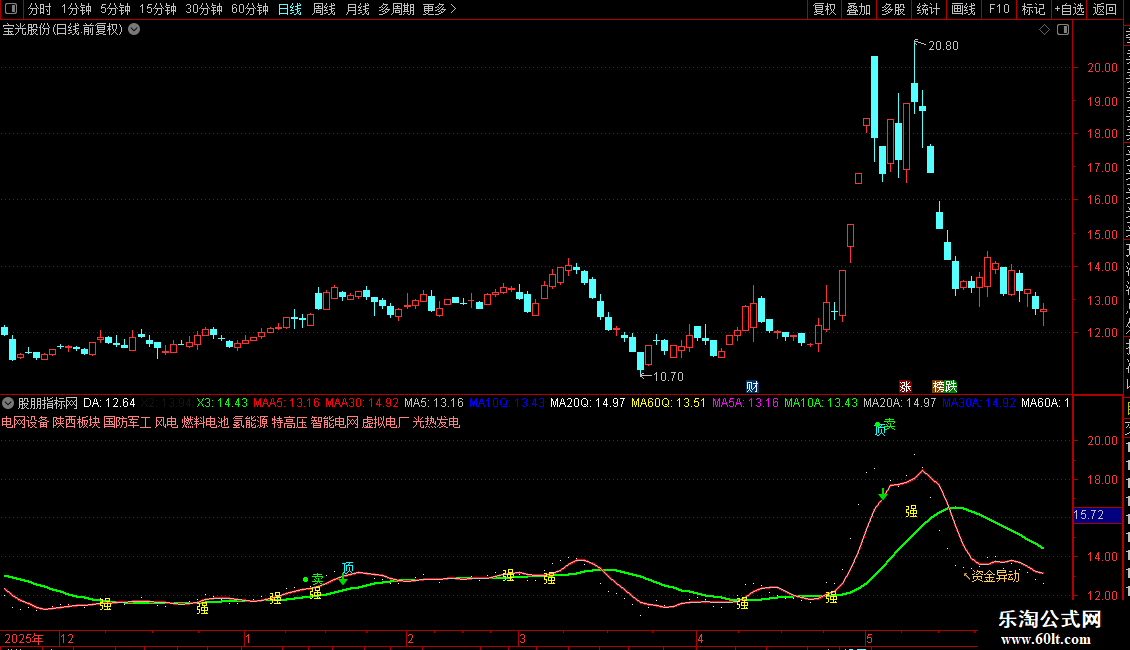Click the 涨 marker below the chart

[x=905, y=387]
